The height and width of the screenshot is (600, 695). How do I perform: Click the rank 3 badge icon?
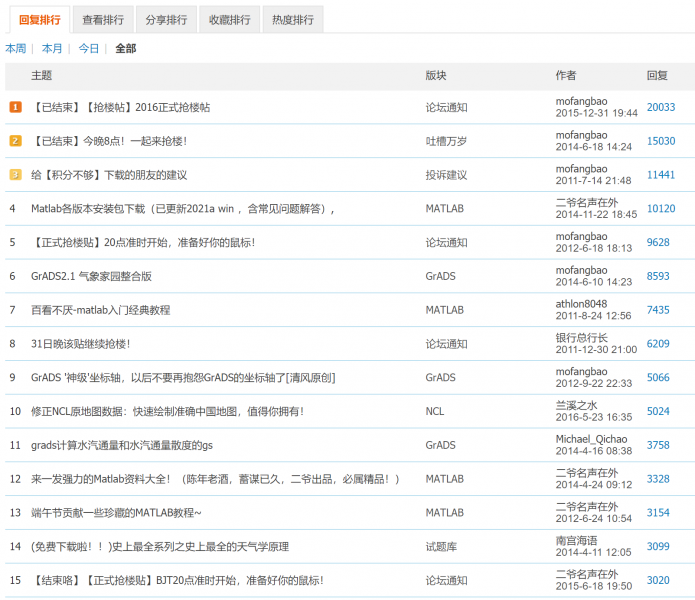15,175
